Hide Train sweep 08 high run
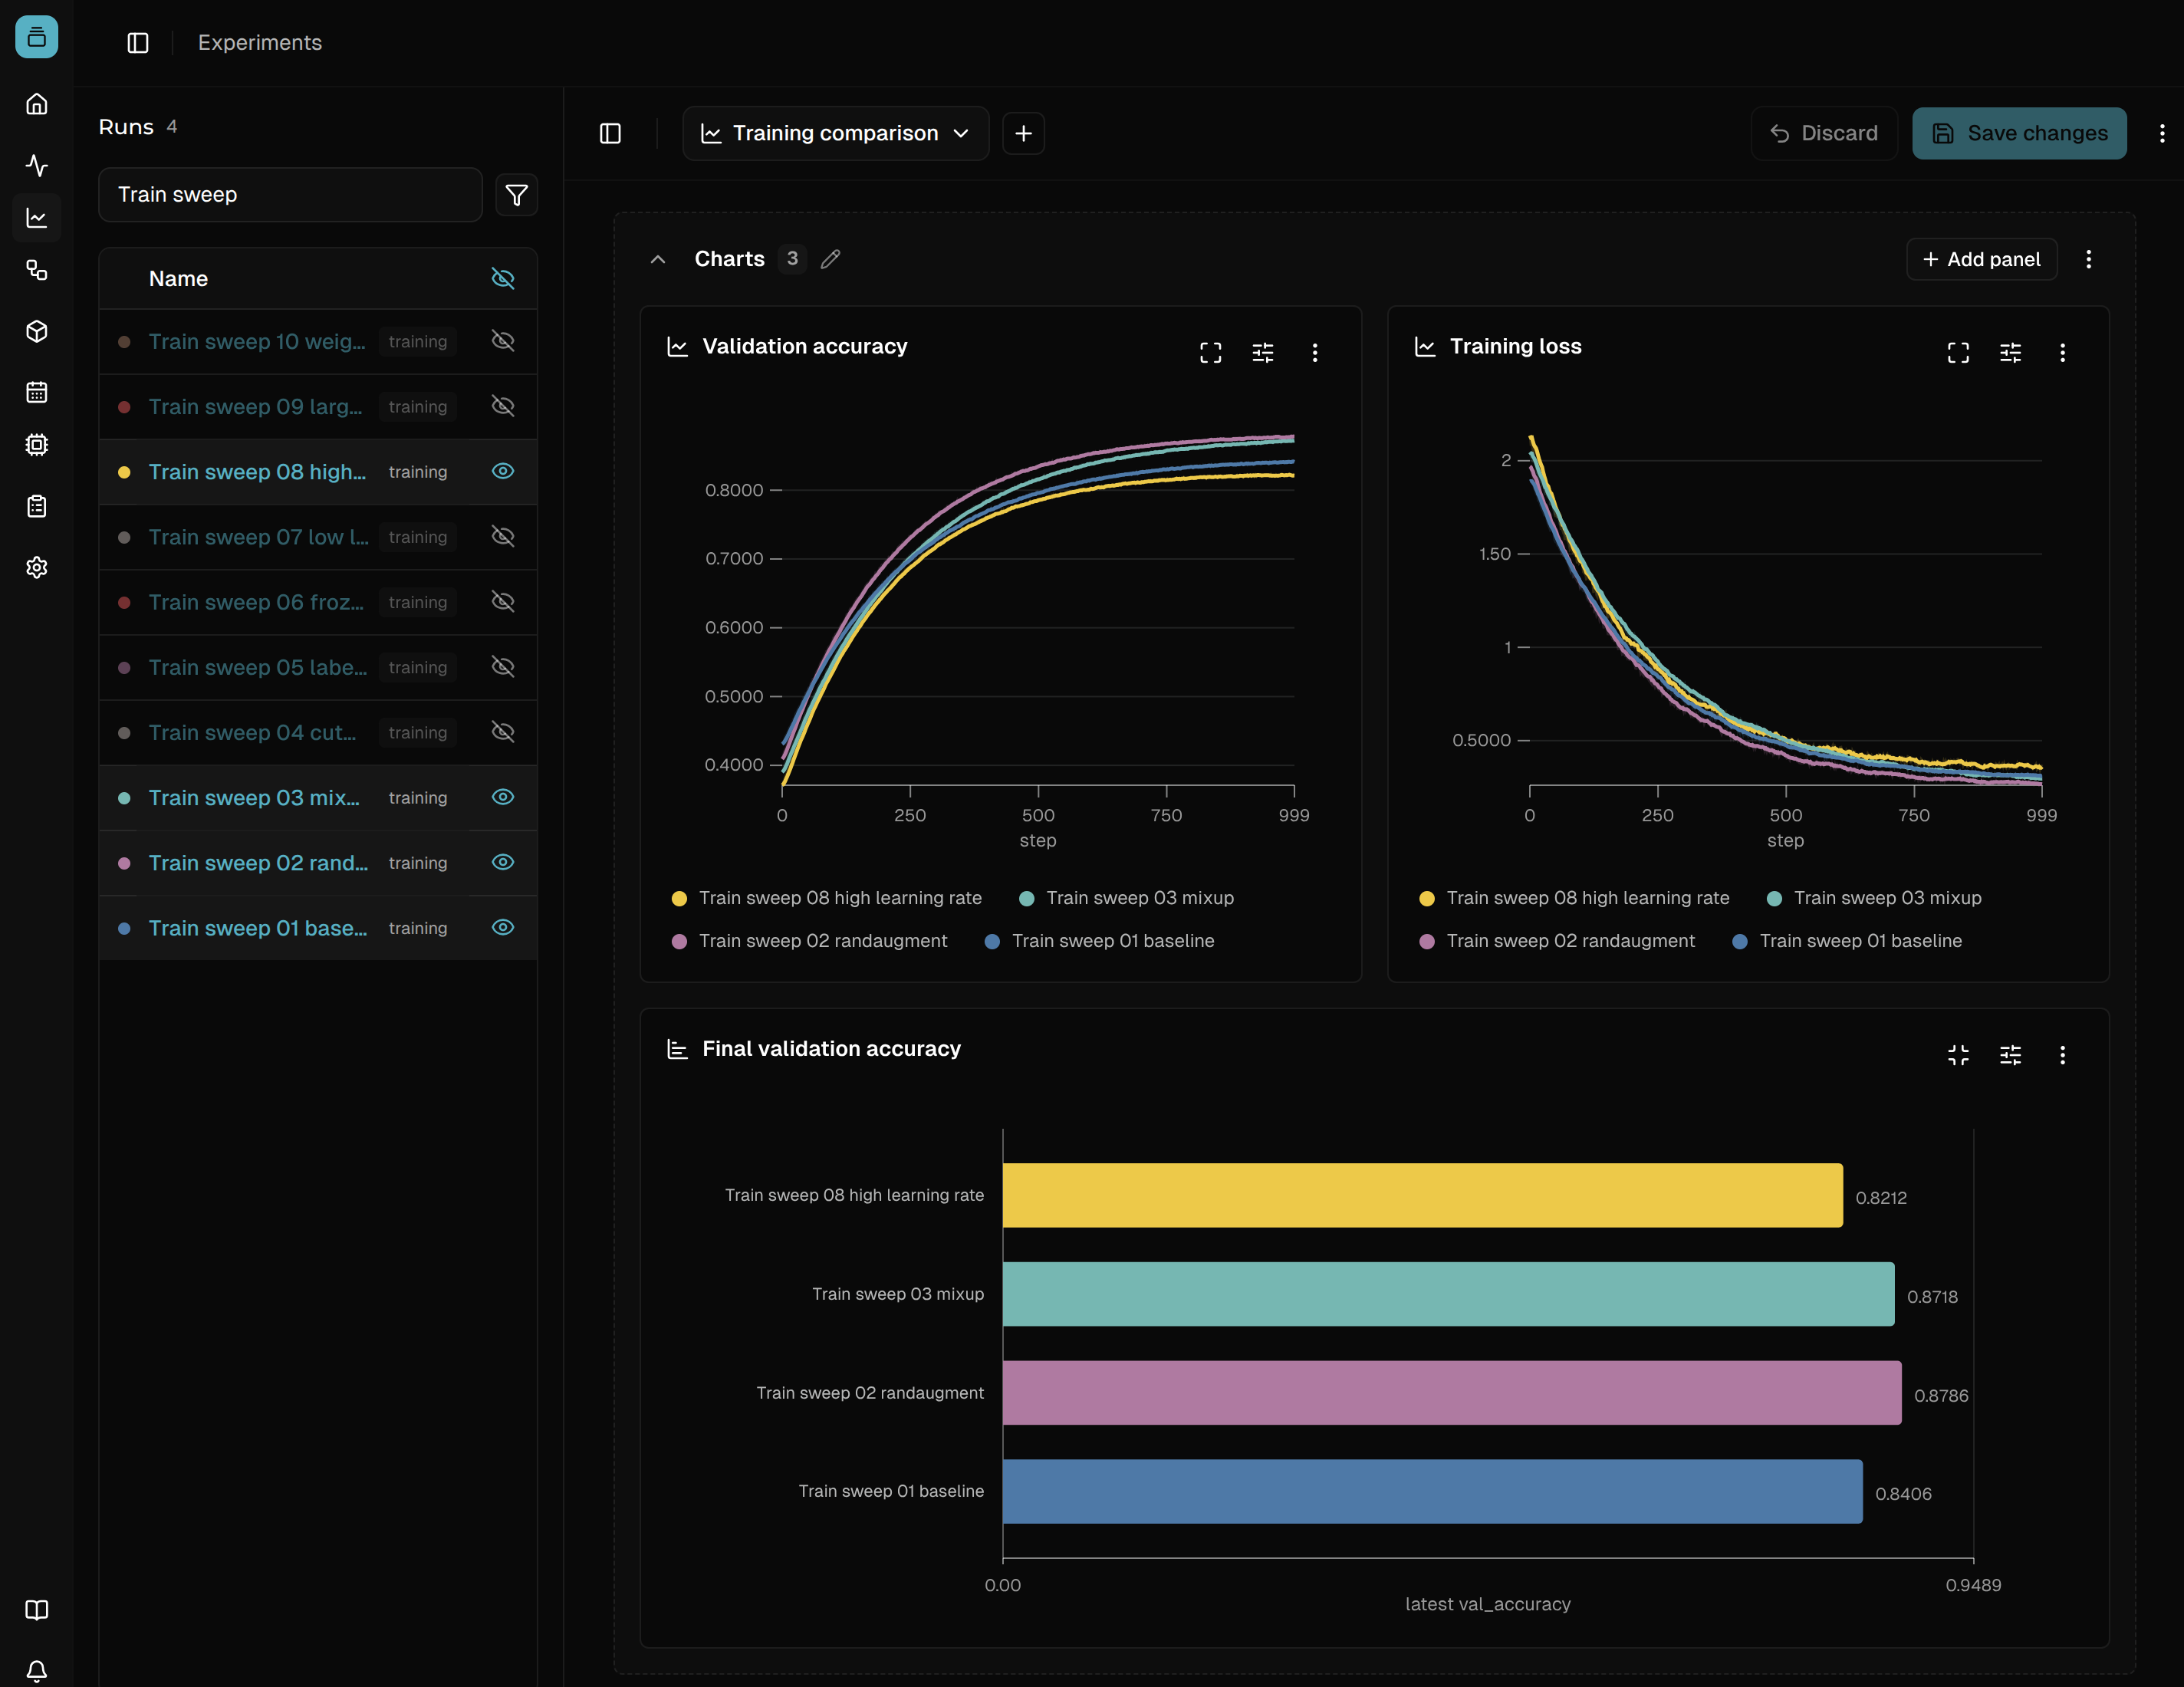The width and height of the screenshot is (2184, 1687). click(503, 471)
